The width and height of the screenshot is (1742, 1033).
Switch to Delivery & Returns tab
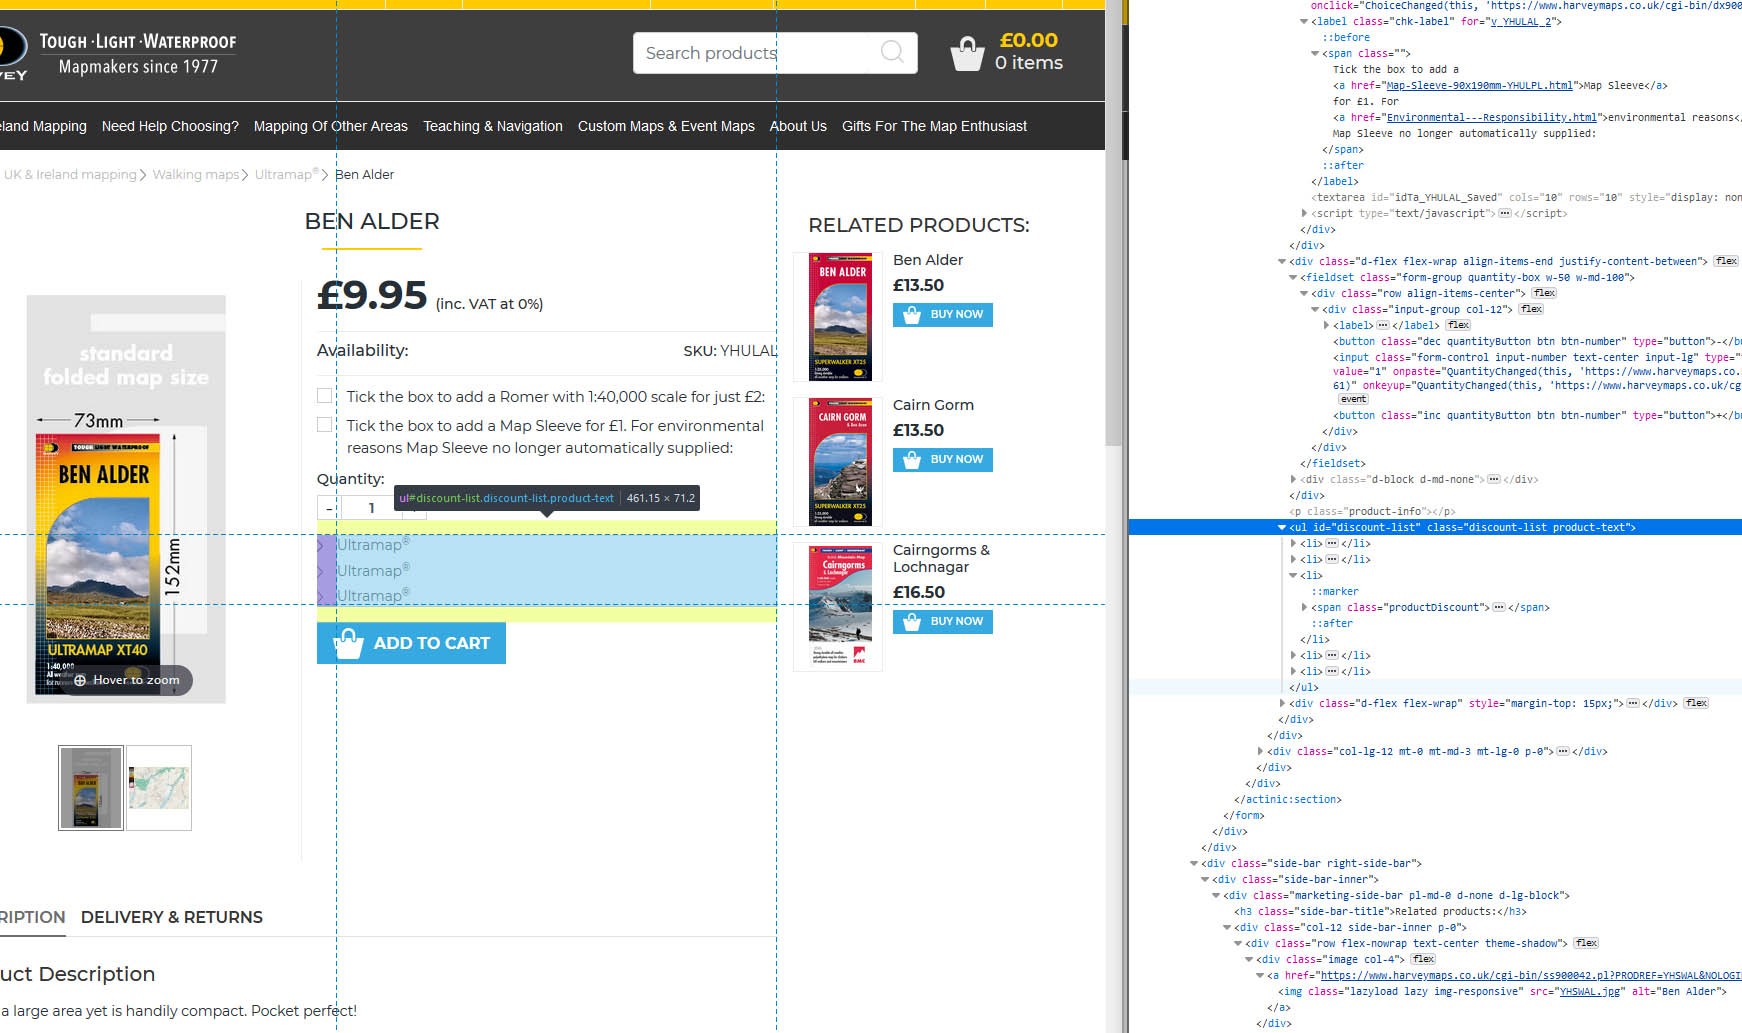(x=172, y=917)
